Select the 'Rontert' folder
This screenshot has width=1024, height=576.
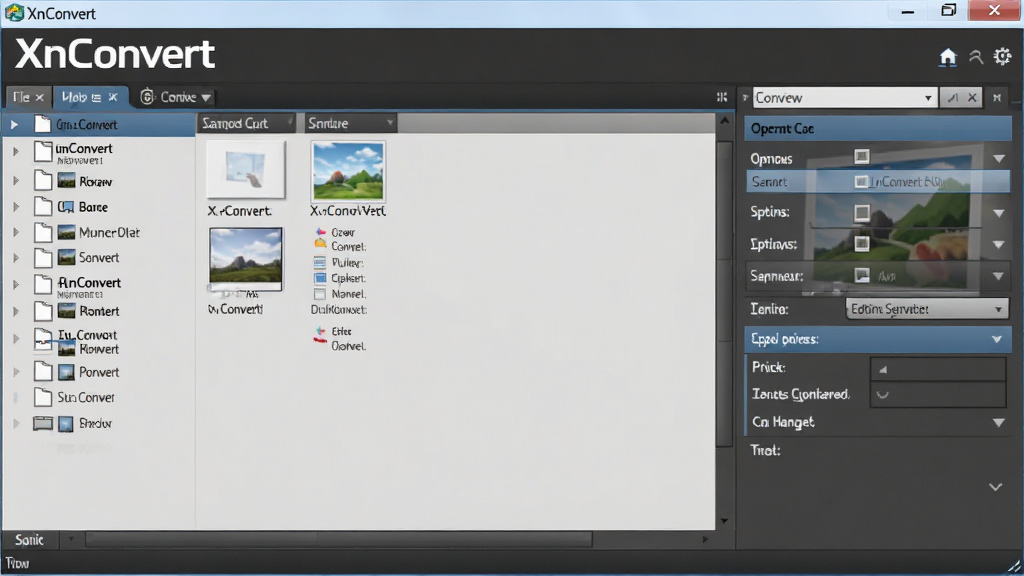[x=99, y=312]
